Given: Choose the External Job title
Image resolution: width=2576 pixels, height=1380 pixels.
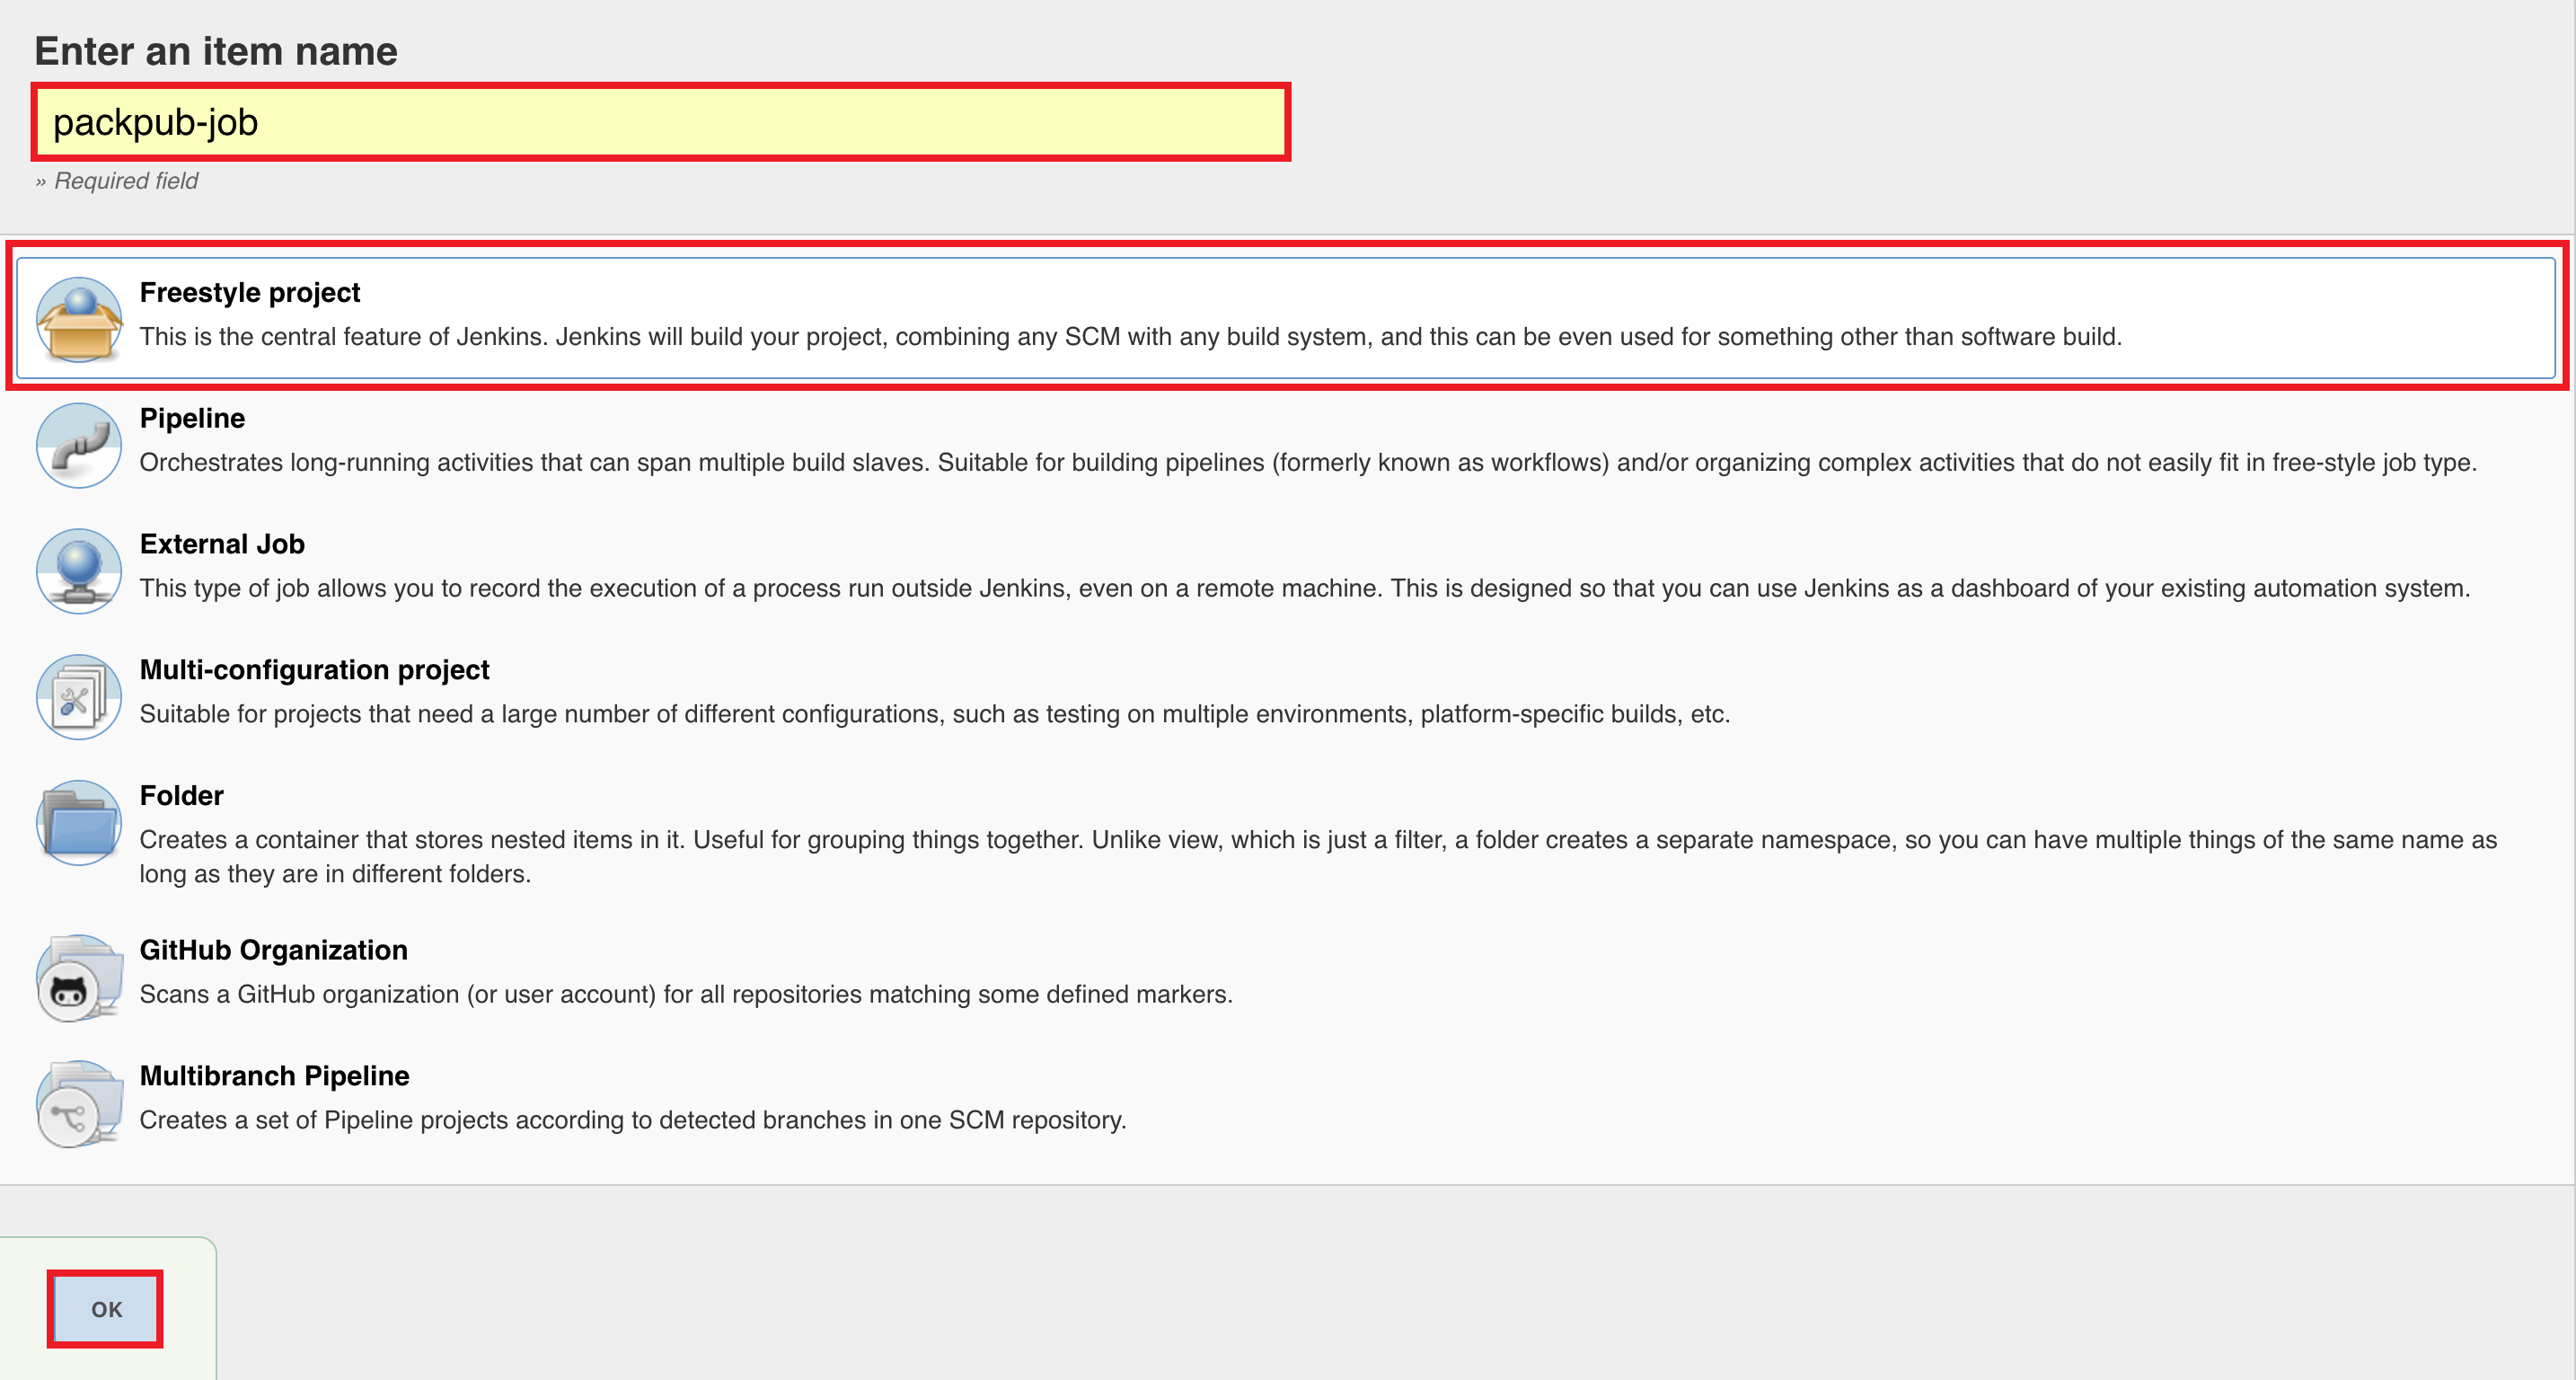Looking at the screenshot, I should point(222,544).
